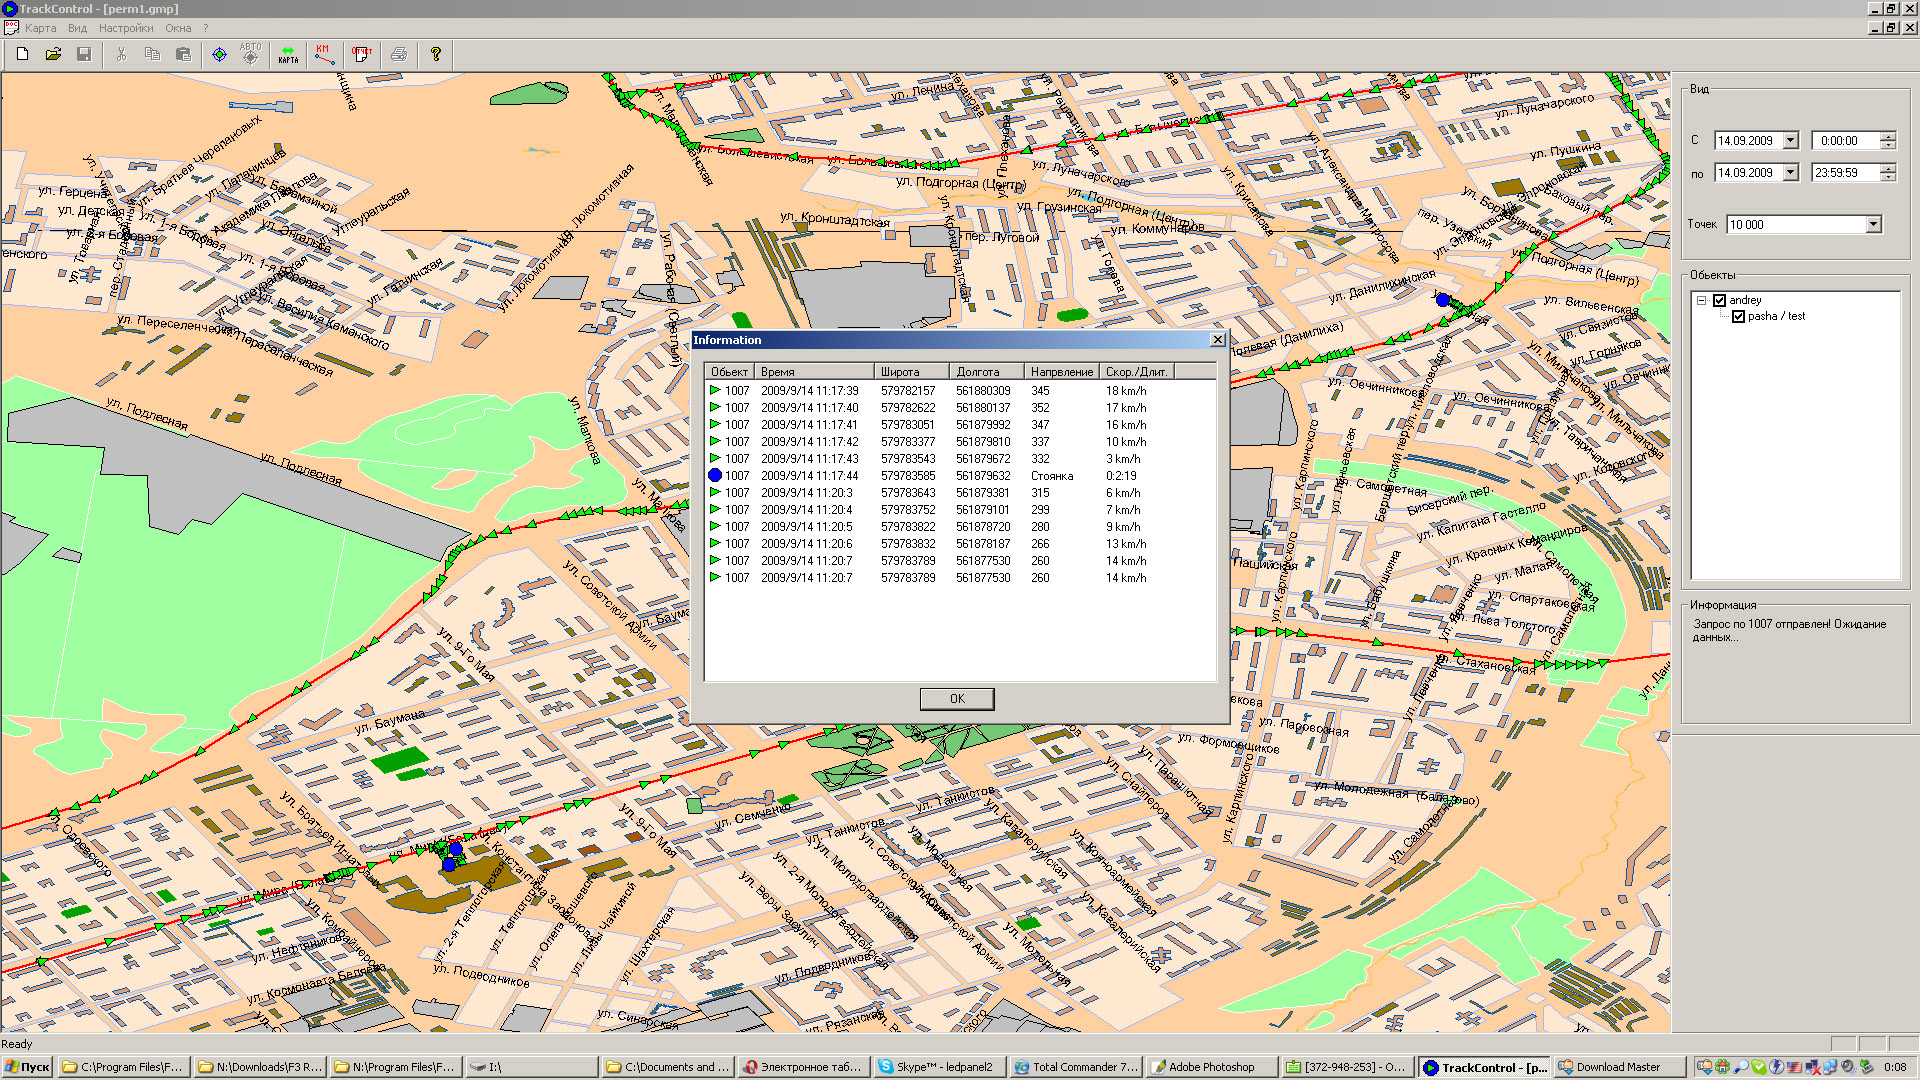1920x1080 pixels.
Task: Toggle the pasha / test checkbox
Action: pyautogui.click(x=1738, y=316)
